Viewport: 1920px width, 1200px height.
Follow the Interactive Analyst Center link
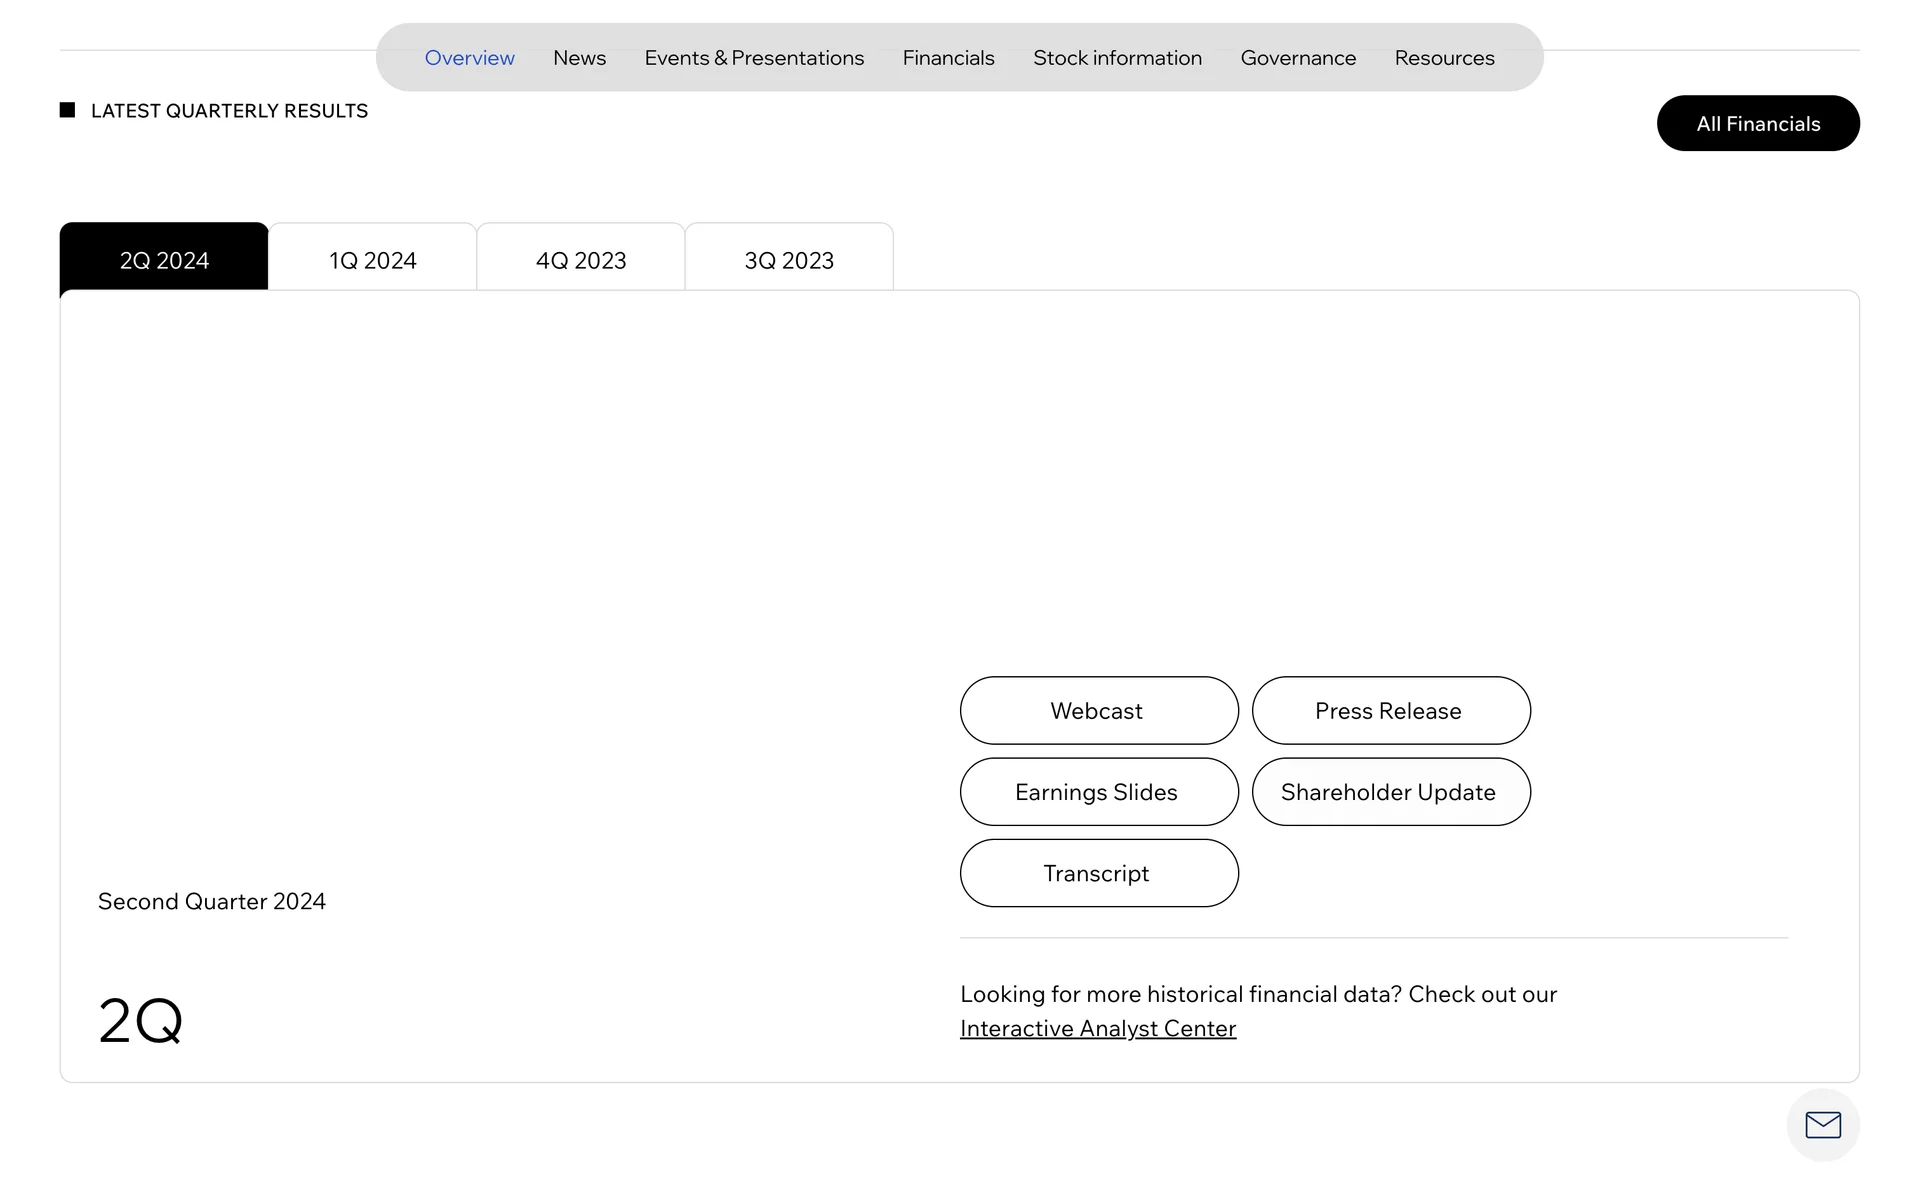1097,1028
